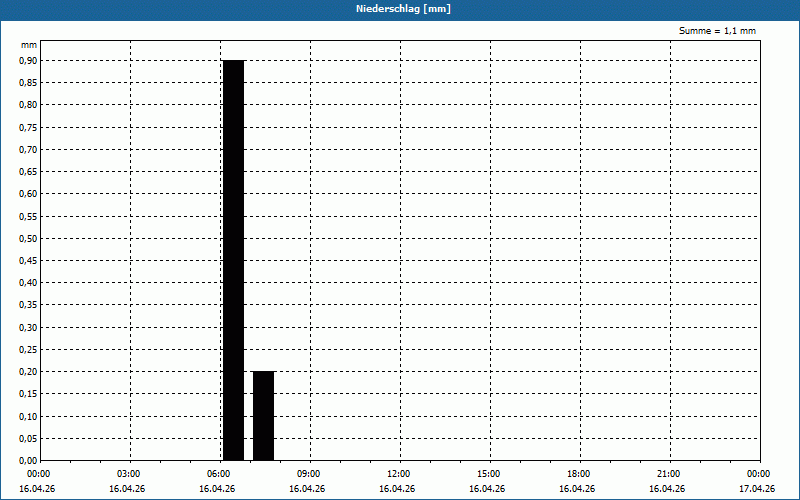Click the 0,20 y-axis value
This screenshot has height=500, width=800.
[x=28, y=371]
